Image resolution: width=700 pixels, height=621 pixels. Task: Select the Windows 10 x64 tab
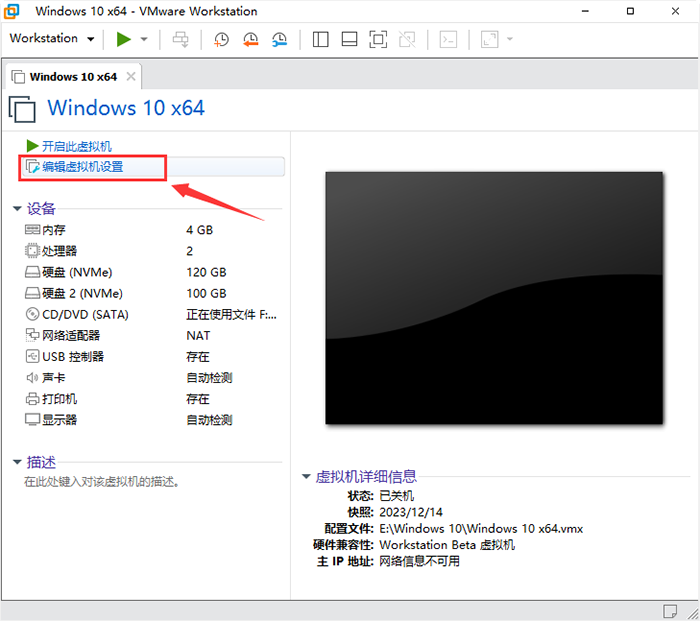click(73, 77)
